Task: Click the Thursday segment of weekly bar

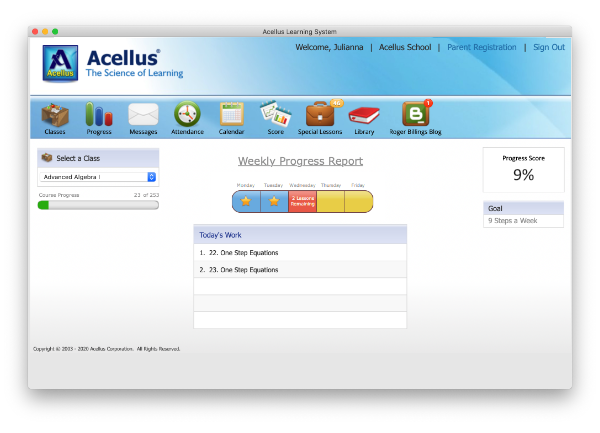Action: pyautogui.click(x=330, y=201)
